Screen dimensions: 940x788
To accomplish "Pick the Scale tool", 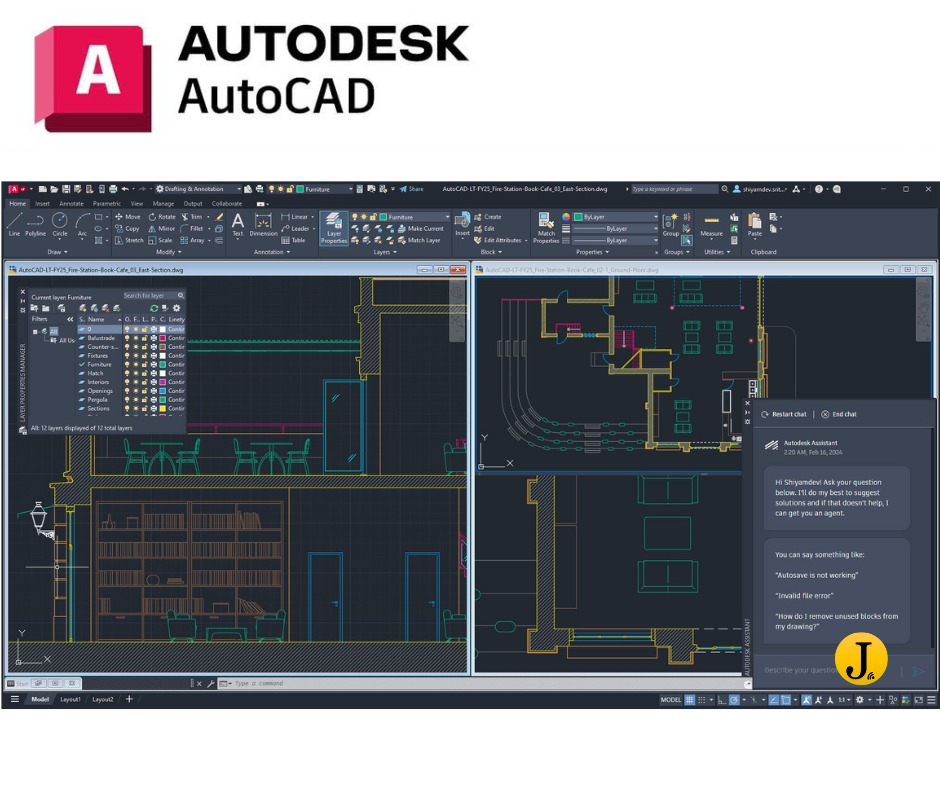I will pos(160,240).
